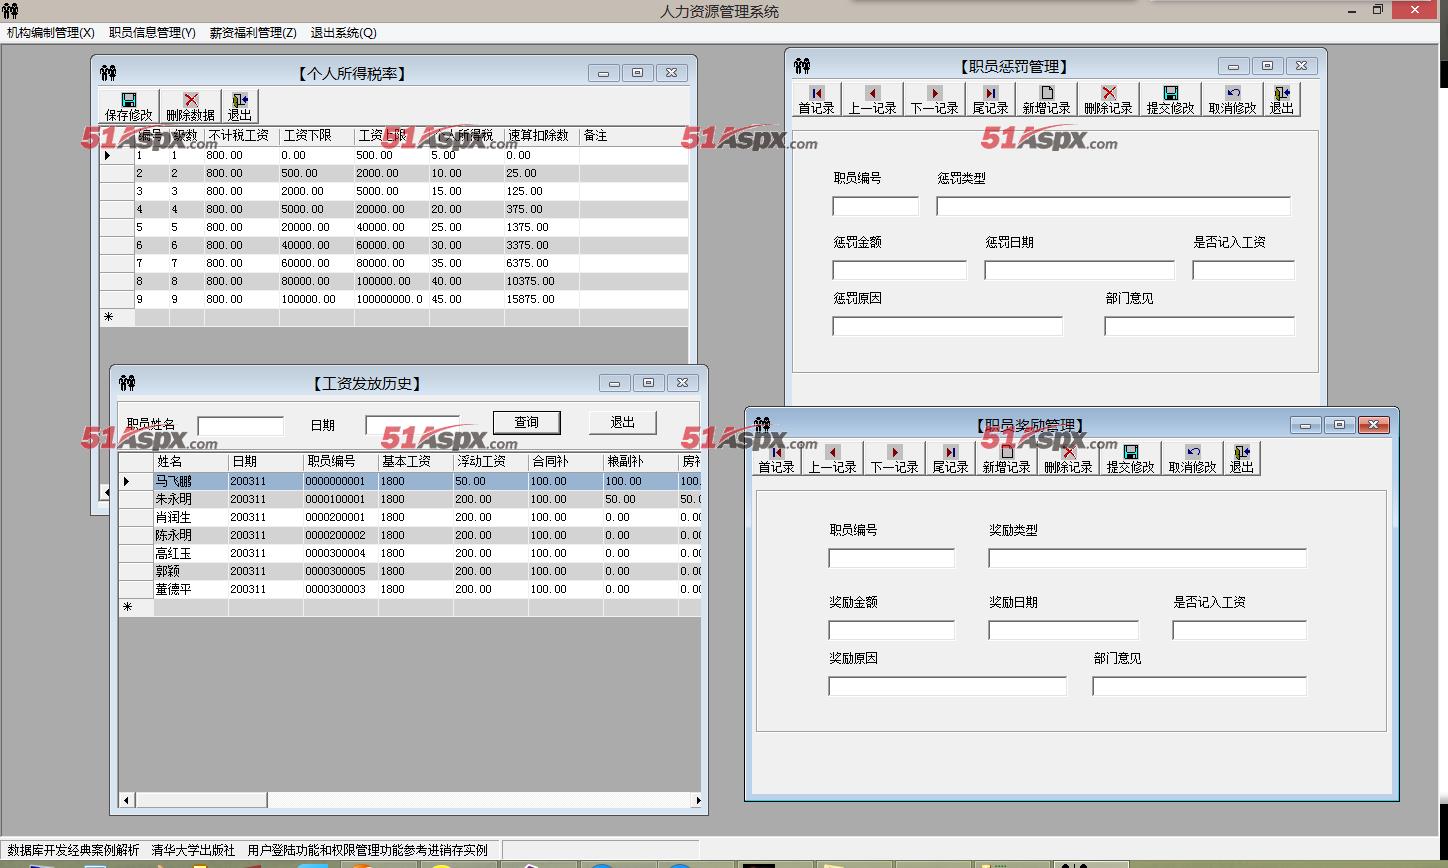Click horizontal scrollbar thumb in salary history window
The width and height of the screenshot is (1448, 868).
(201, 800)
